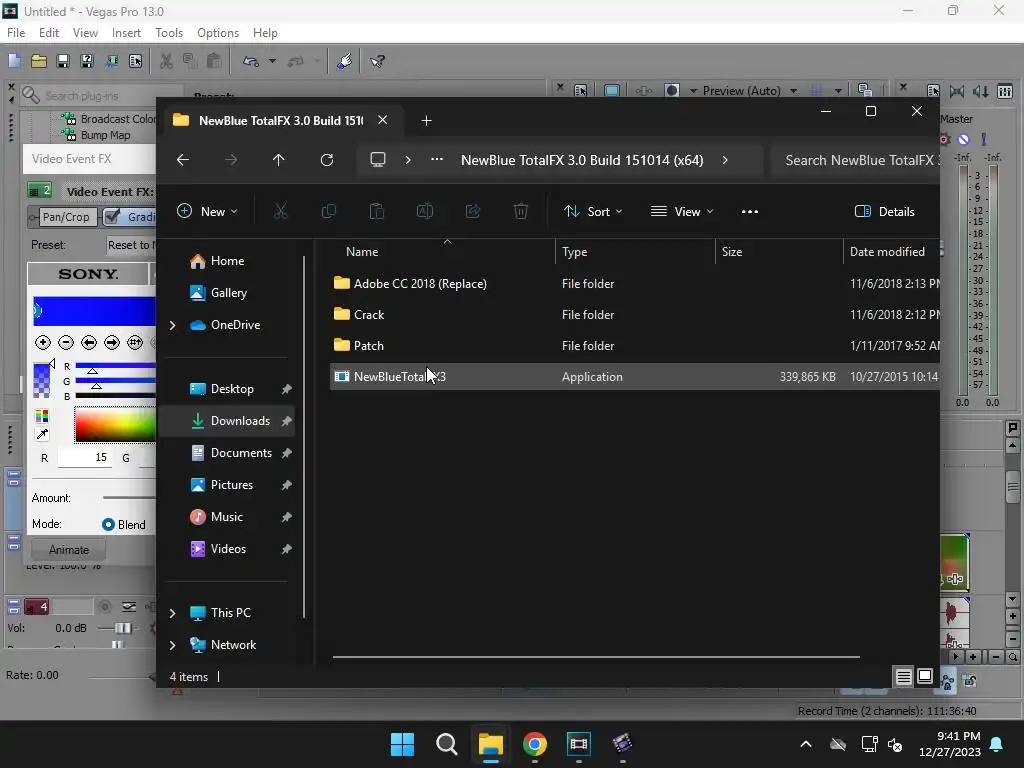Image resolution: width=1024 pixels, height=768 pixels.
Task: Click the Search plug-ins field
Action: click(x=101, y=96)
